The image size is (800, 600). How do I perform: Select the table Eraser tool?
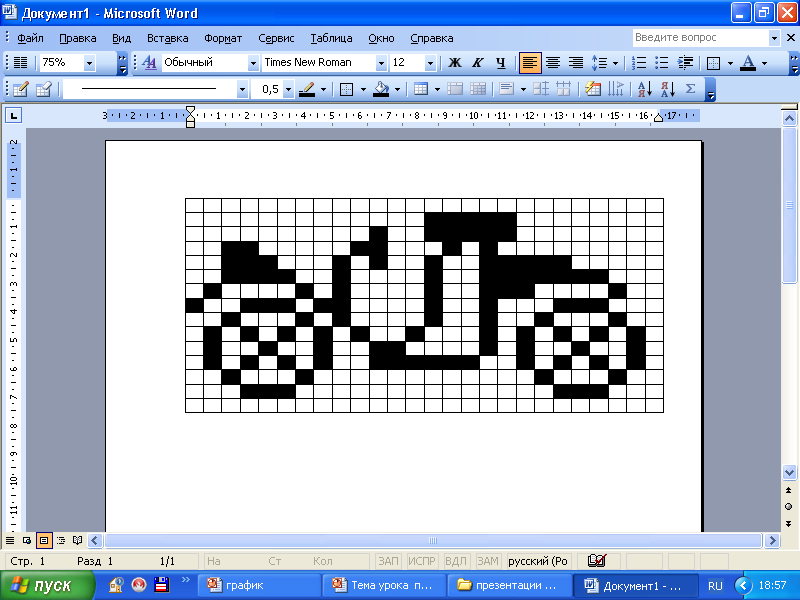[x=43, y=89]
